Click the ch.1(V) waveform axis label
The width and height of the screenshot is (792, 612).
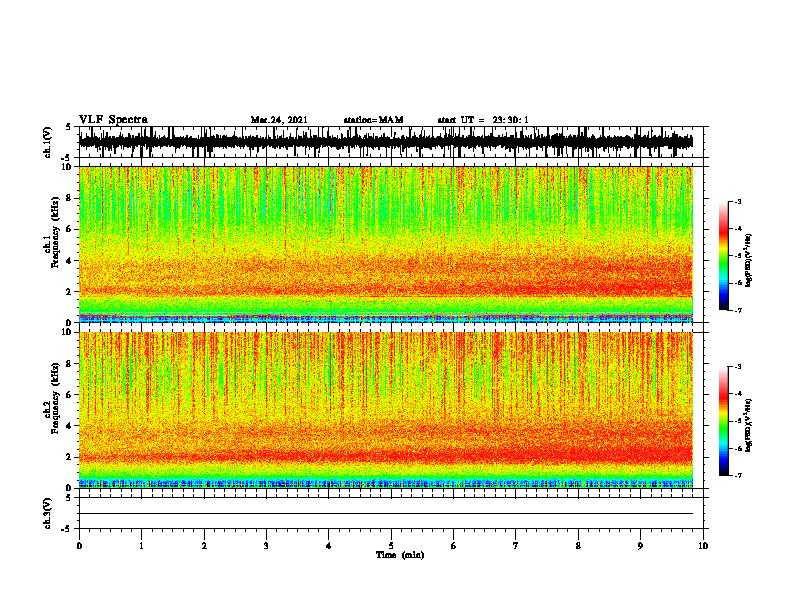48,142
